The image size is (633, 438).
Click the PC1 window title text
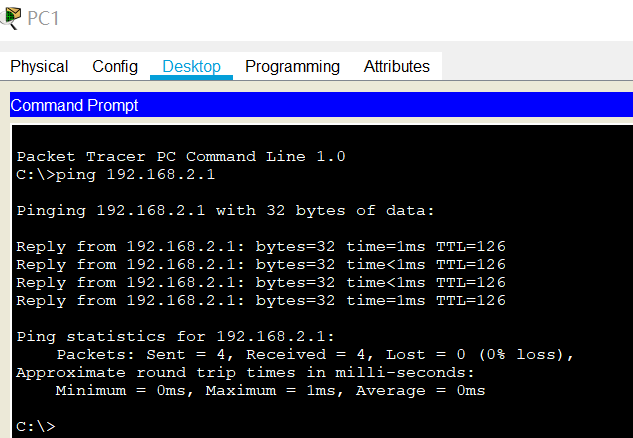click(x=44, y=19)
